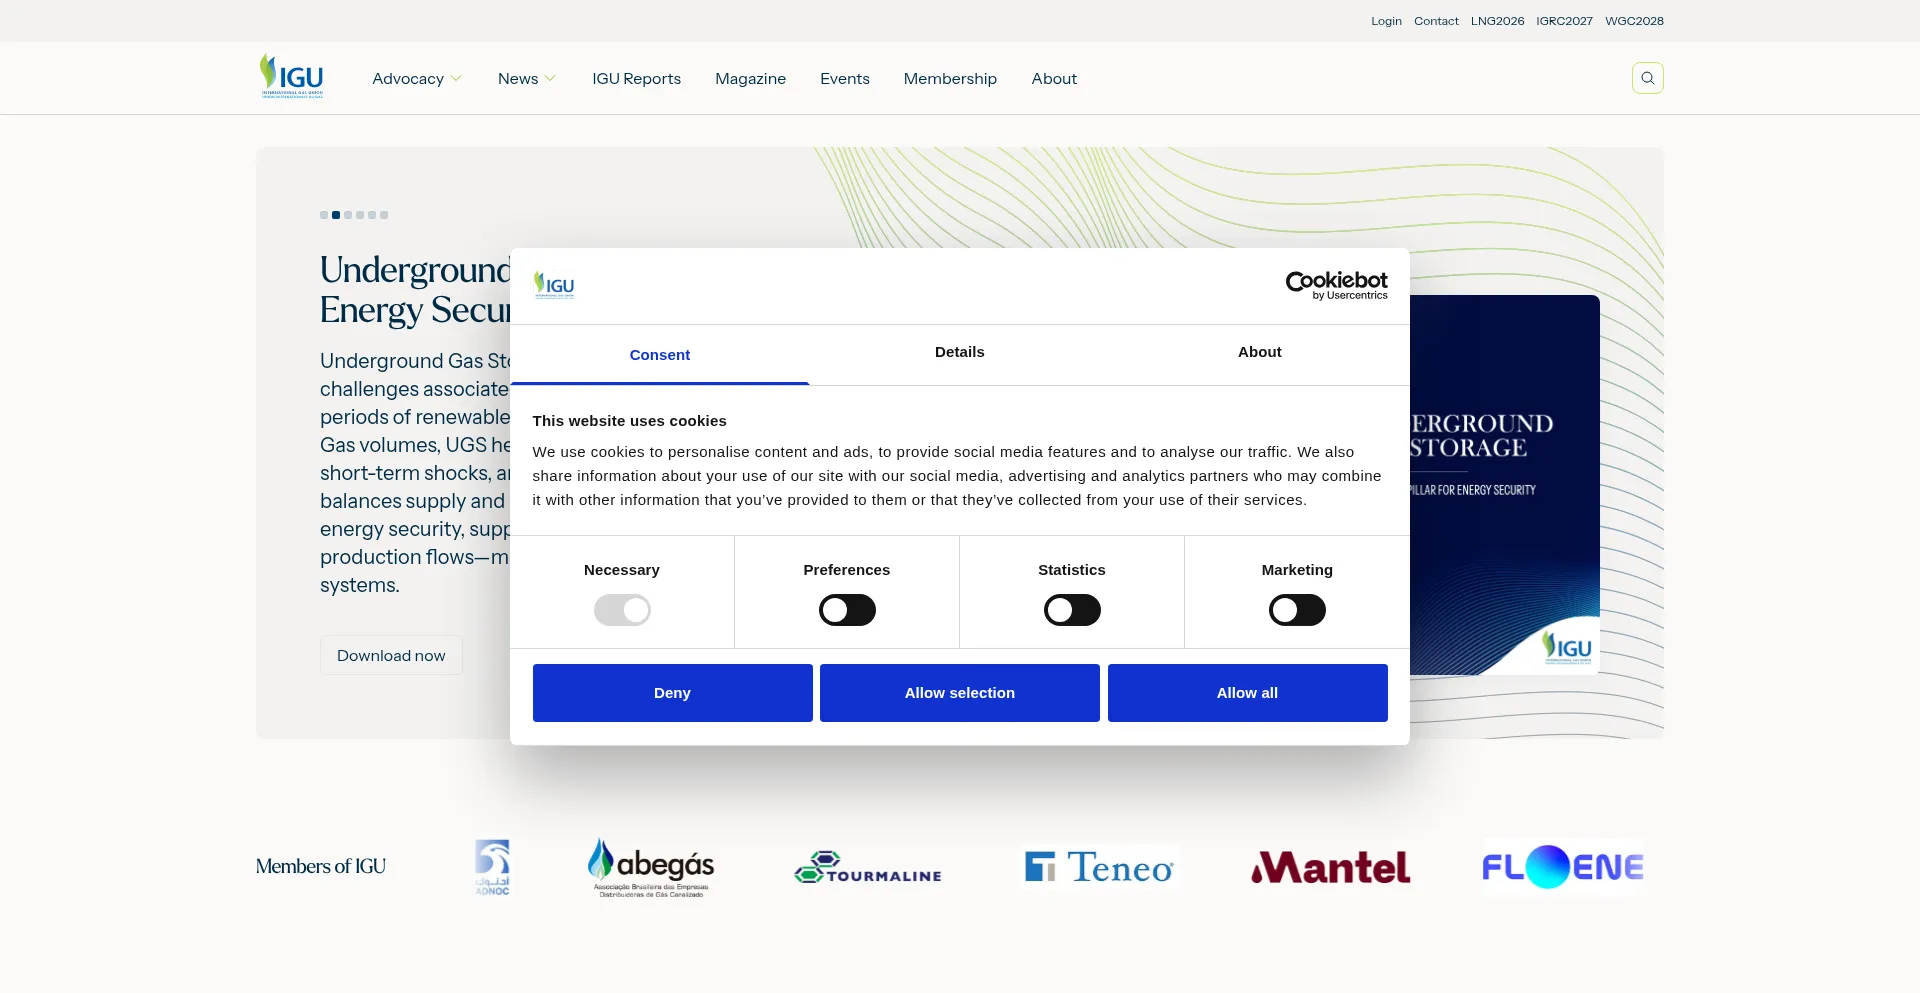This screenshot has height=993, width=1920.
Task: Switch to the About tab in cookie dialog
Action: (1259, 352)
